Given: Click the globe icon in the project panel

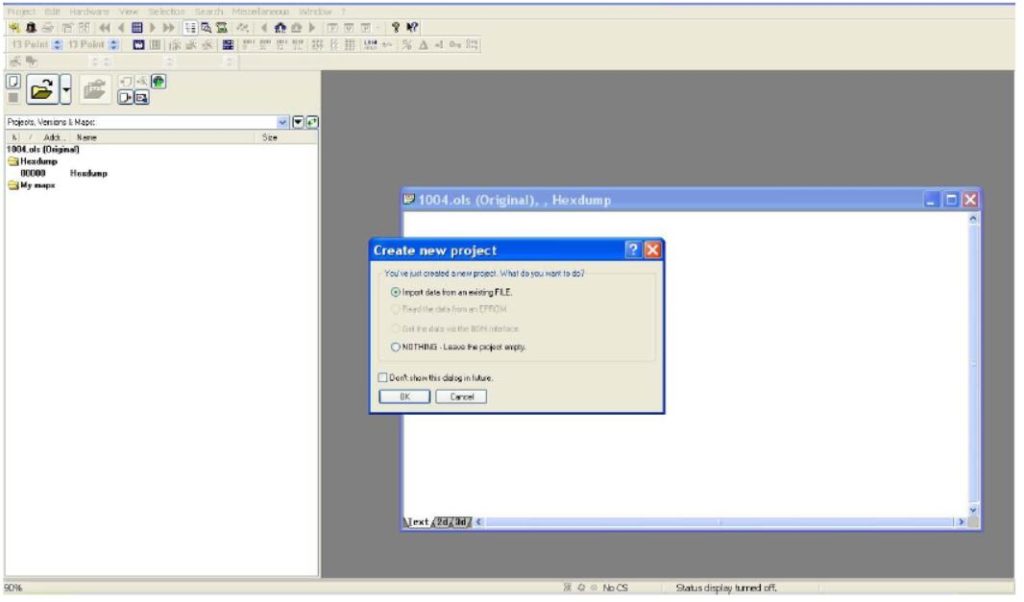Looking at the screenshot, I should click(x=158, y=81).
